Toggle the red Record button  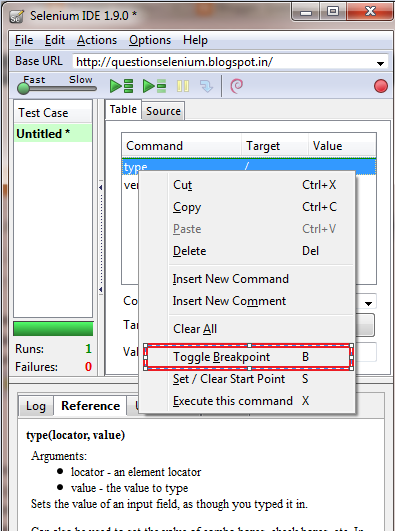tap(381, 86)
